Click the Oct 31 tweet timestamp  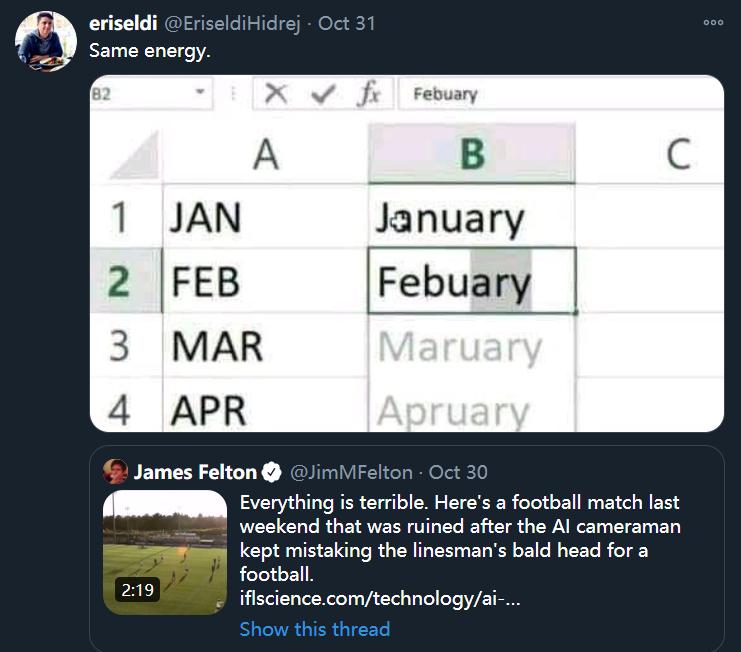pos(346,22)
